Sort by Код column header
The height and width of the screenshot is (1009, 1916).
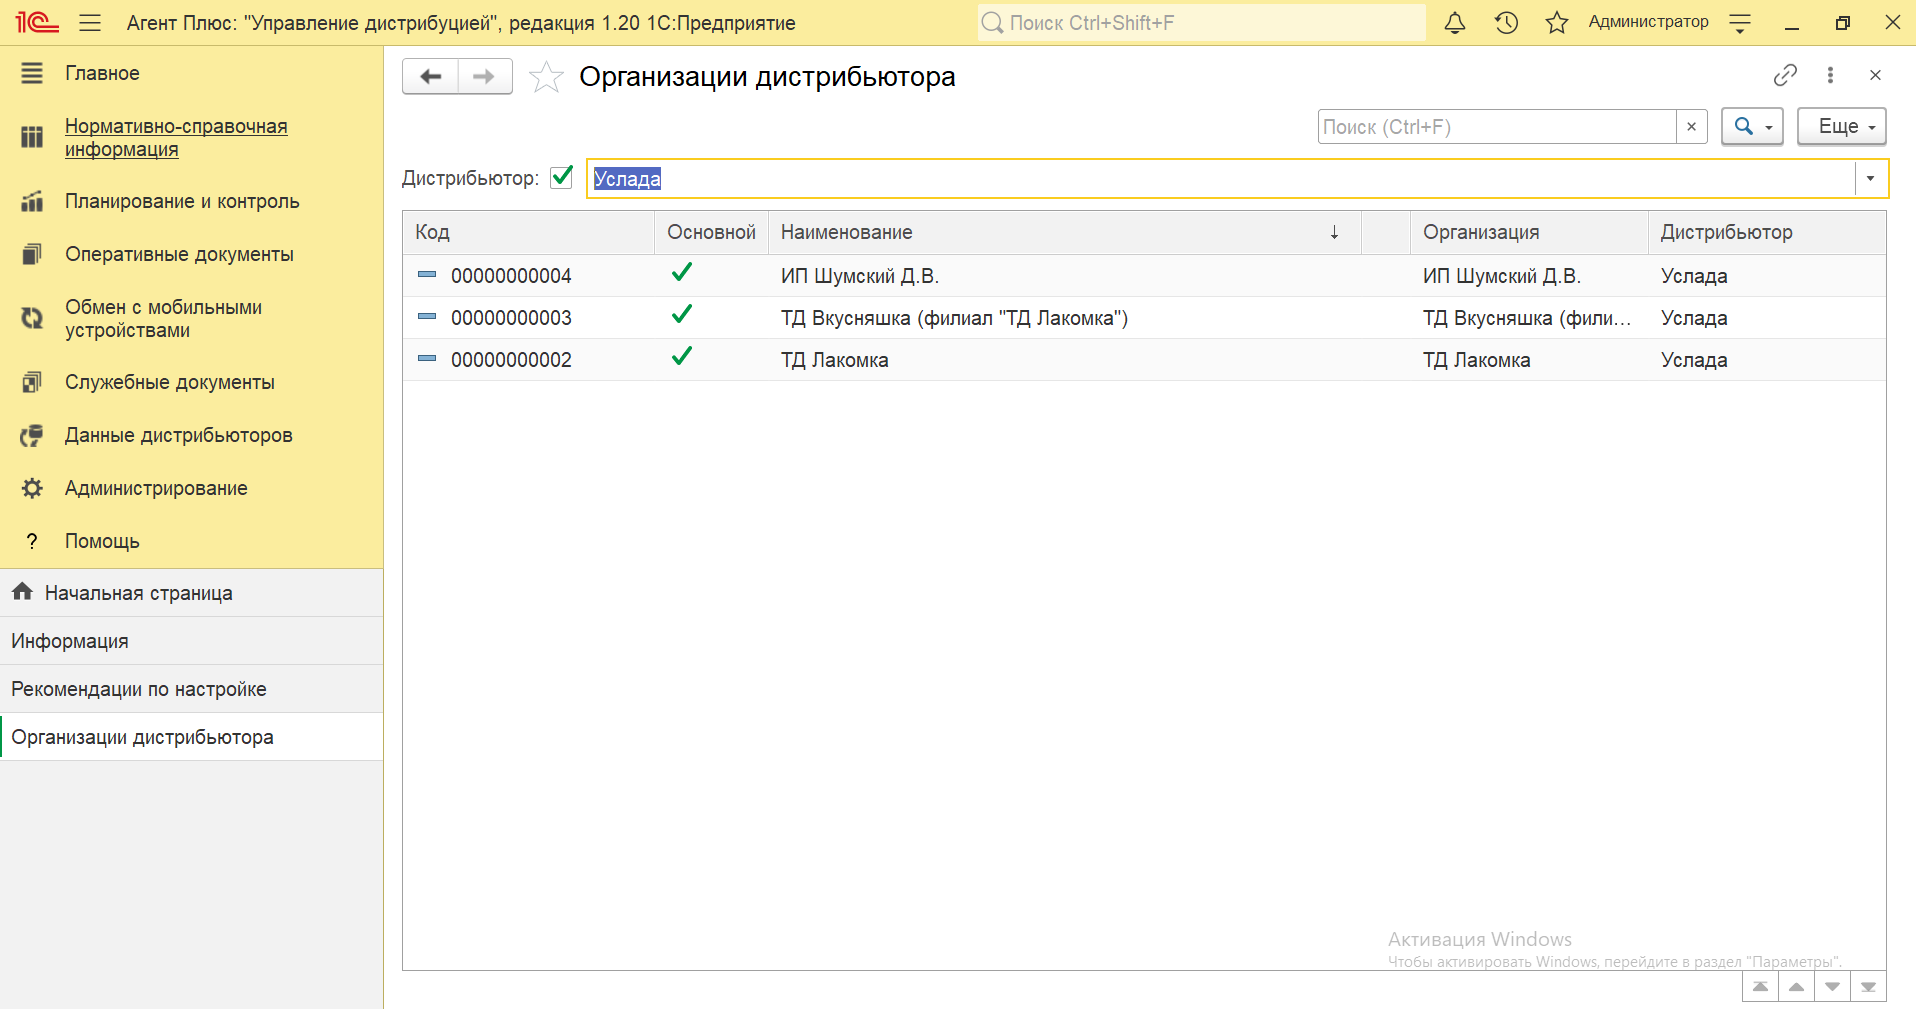[528, 232]
